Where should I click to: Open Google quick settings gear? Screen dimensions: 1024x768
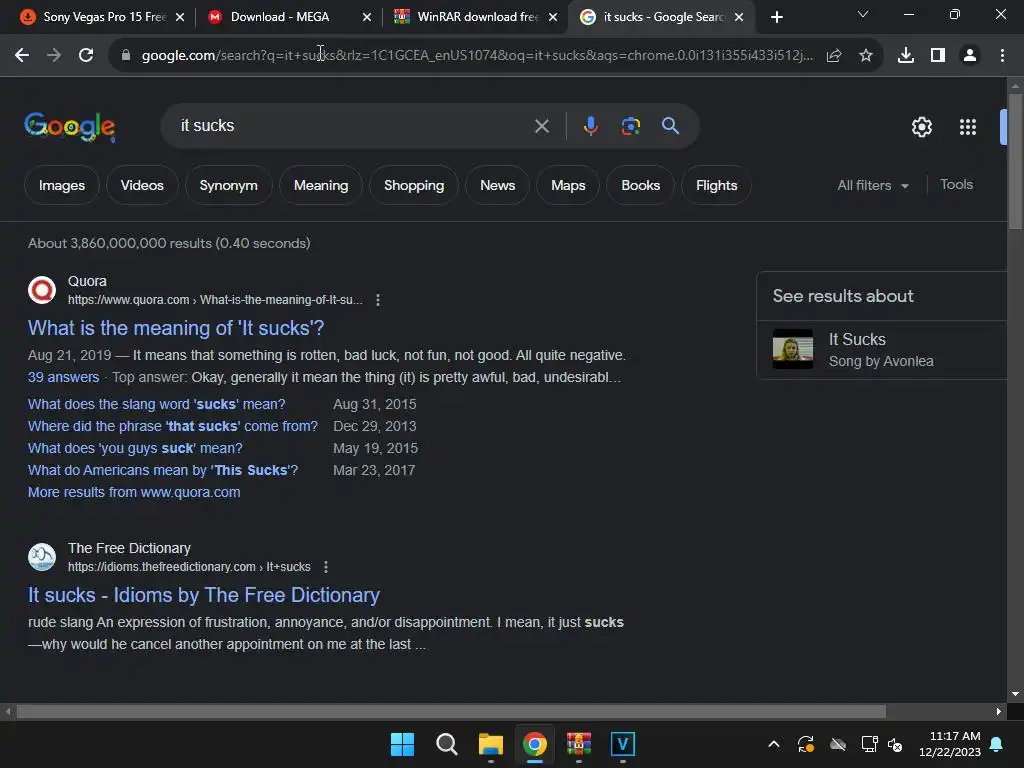(x=921, y=127)
